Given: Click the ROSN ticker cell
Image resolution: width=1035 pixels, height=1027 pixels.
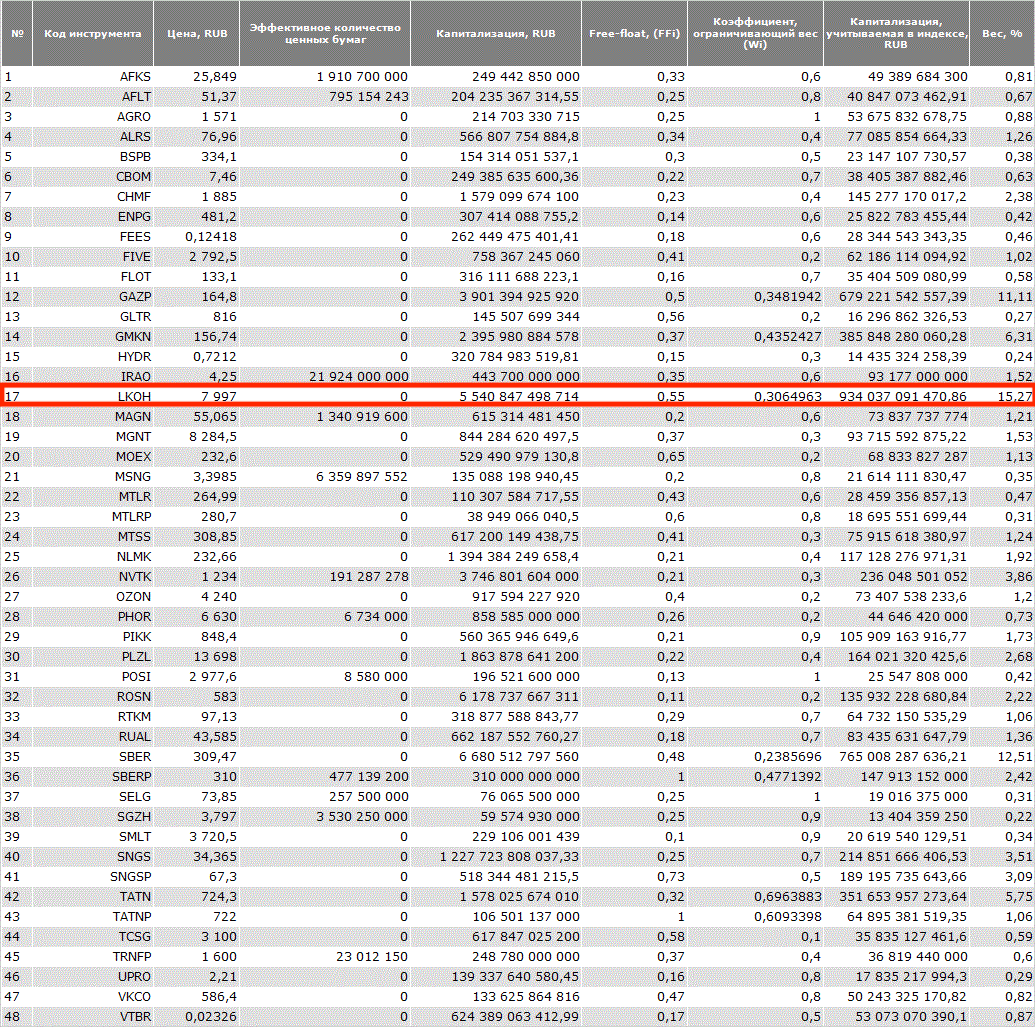Looking at the screenshot, I should tap(134, 697).
